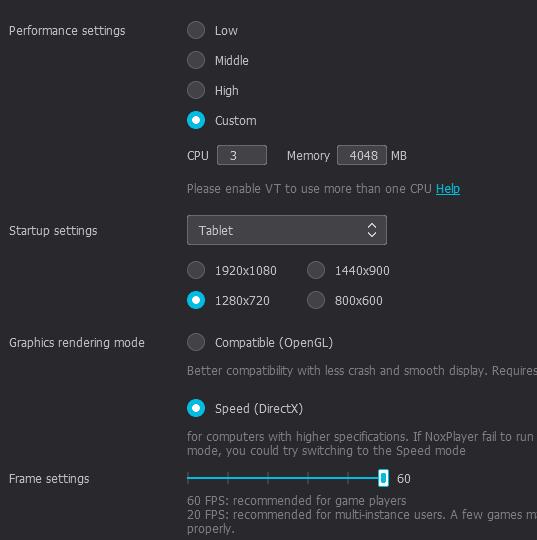Enable Compatible (OpenGL) rendering mode
The width and height of the screenshot is (537, 540).
click(x=196, y=342)
